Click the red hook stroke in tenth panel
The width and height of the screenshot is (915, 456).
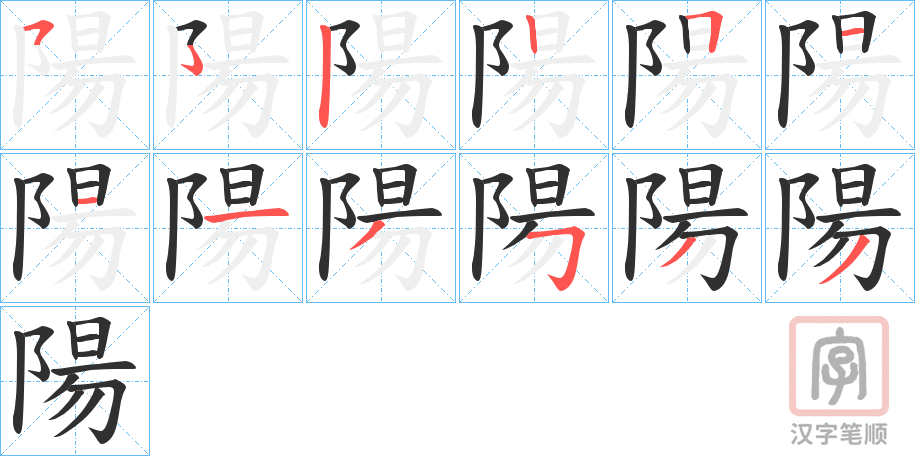[557, 257]
